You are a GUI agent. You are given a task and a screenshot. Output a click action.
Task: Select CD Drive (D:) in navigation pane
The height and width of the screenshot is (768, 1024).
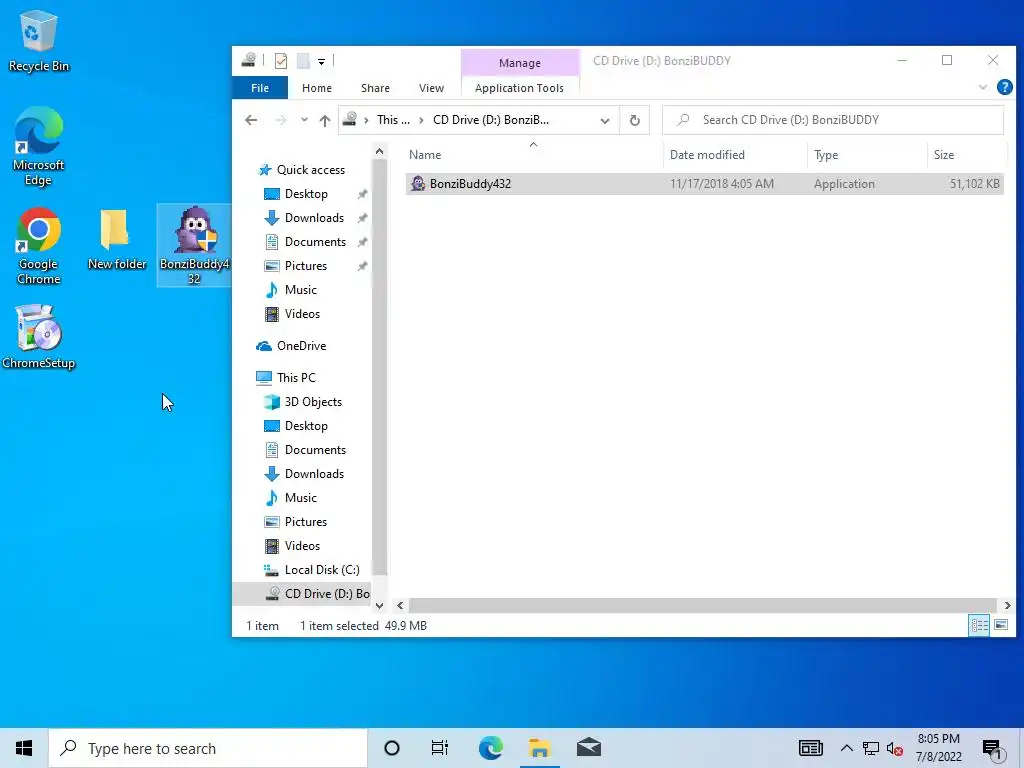click(302, 594)
